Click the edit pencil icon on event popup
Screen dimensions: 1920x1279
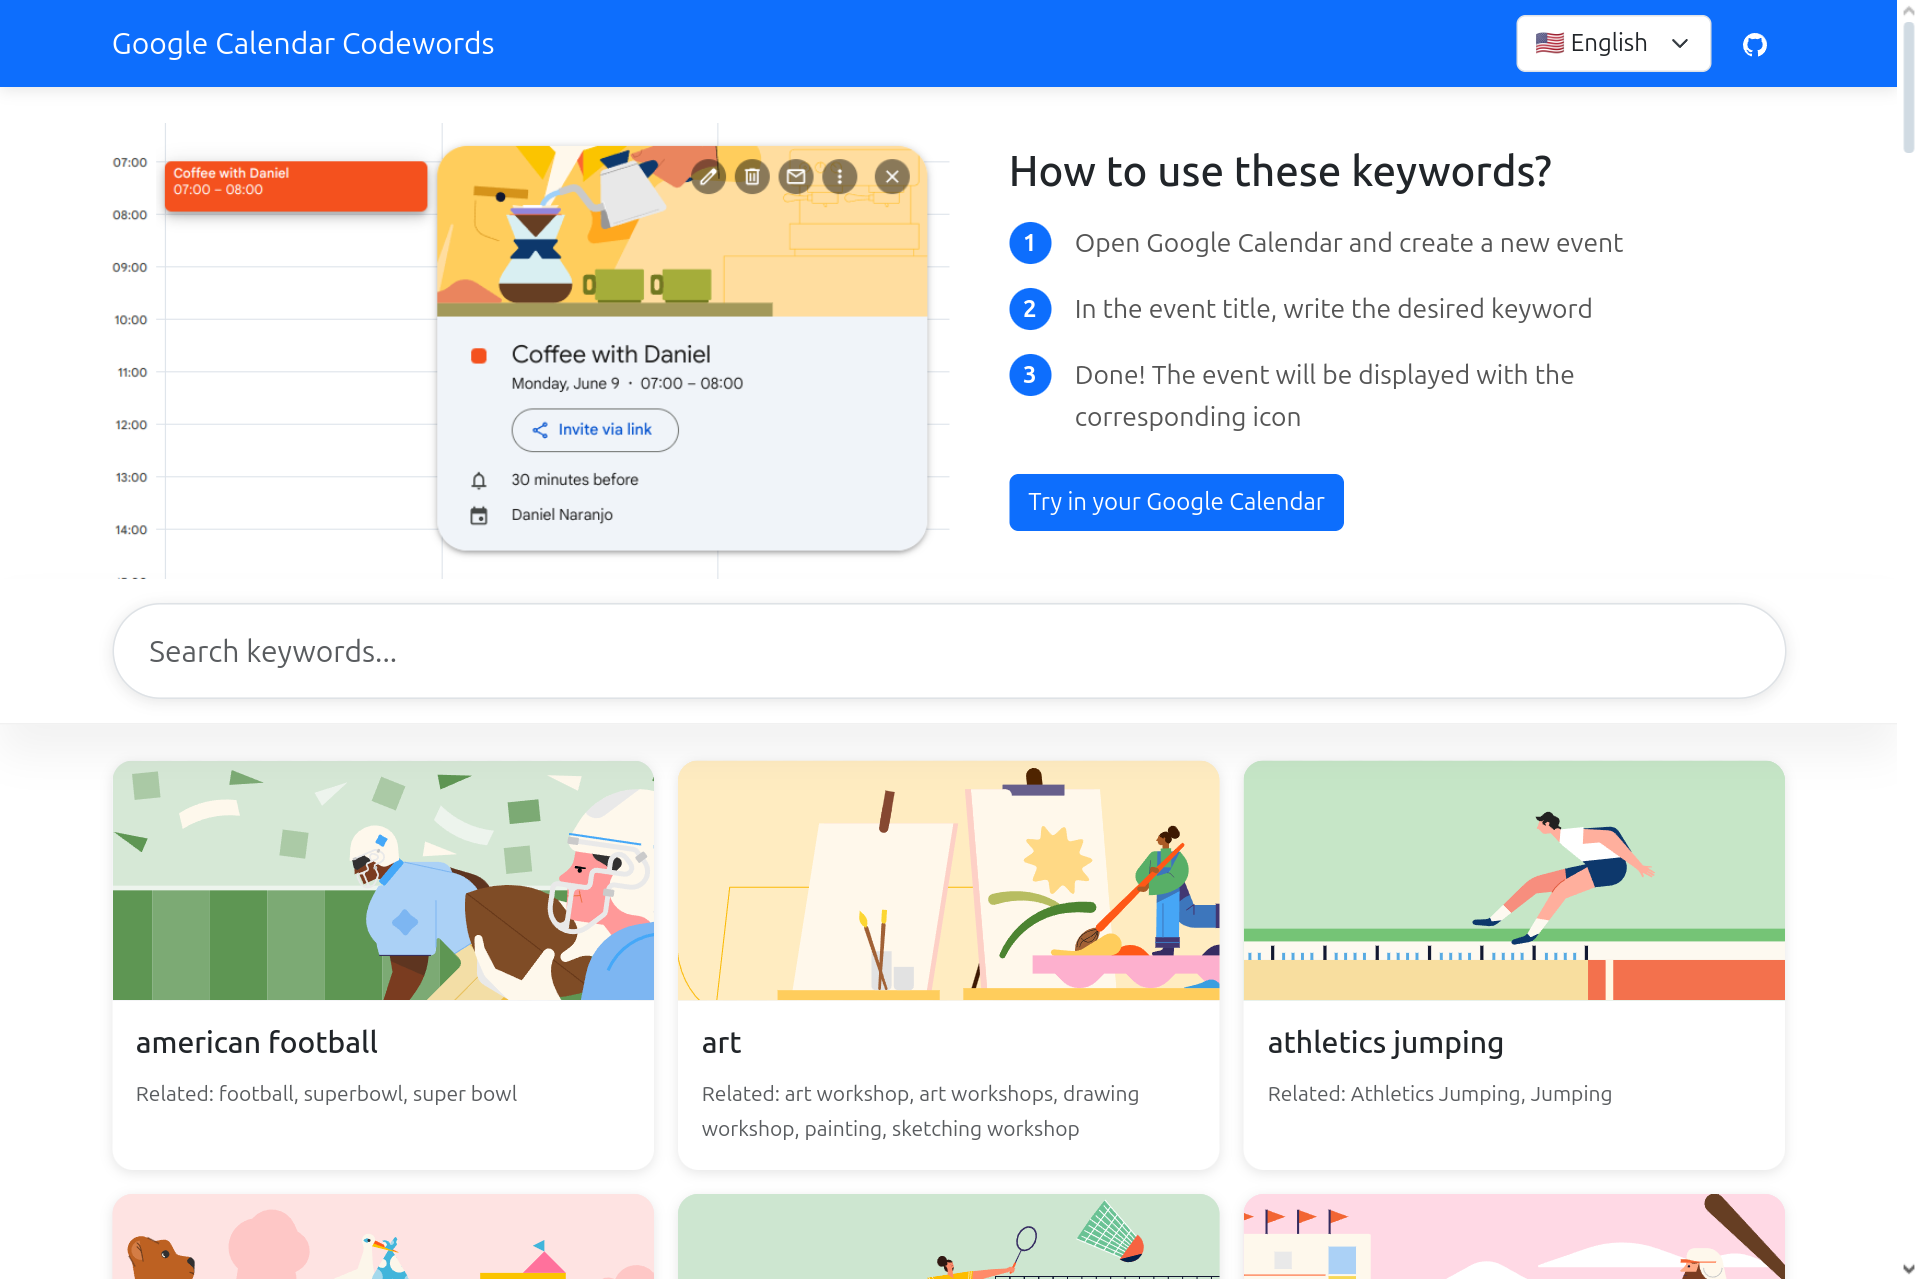(708, 177)
